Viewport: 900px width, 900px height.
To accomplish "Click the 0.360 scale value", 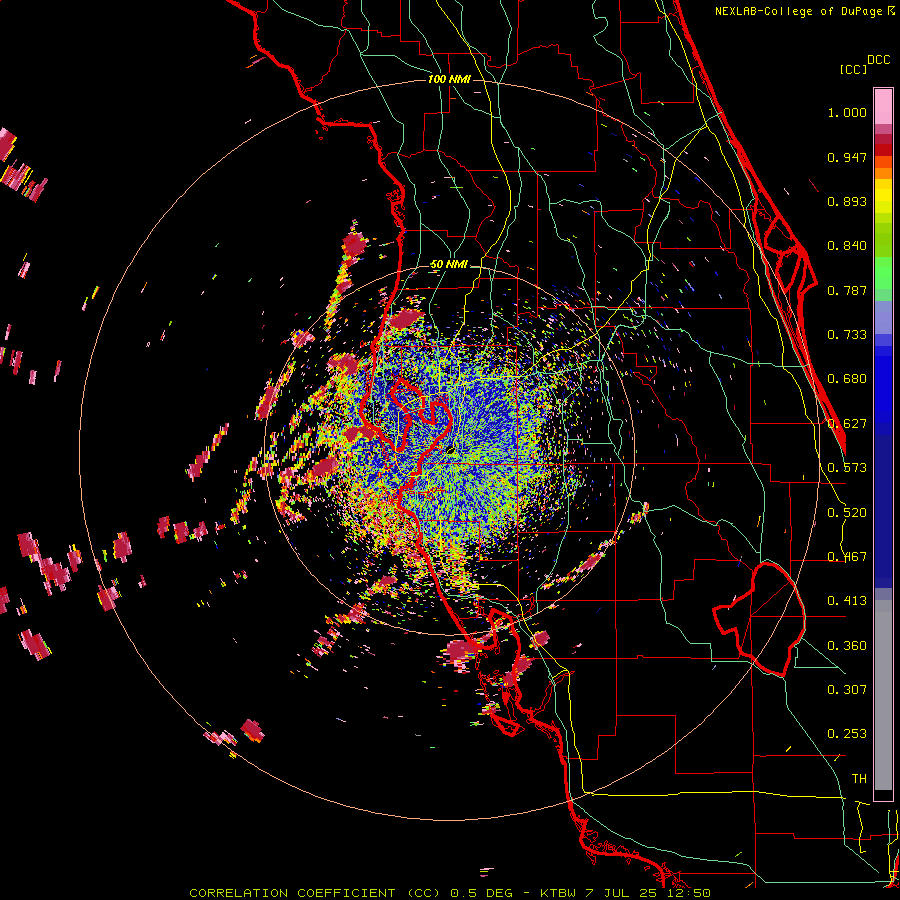I will click(x=847, y=646).
